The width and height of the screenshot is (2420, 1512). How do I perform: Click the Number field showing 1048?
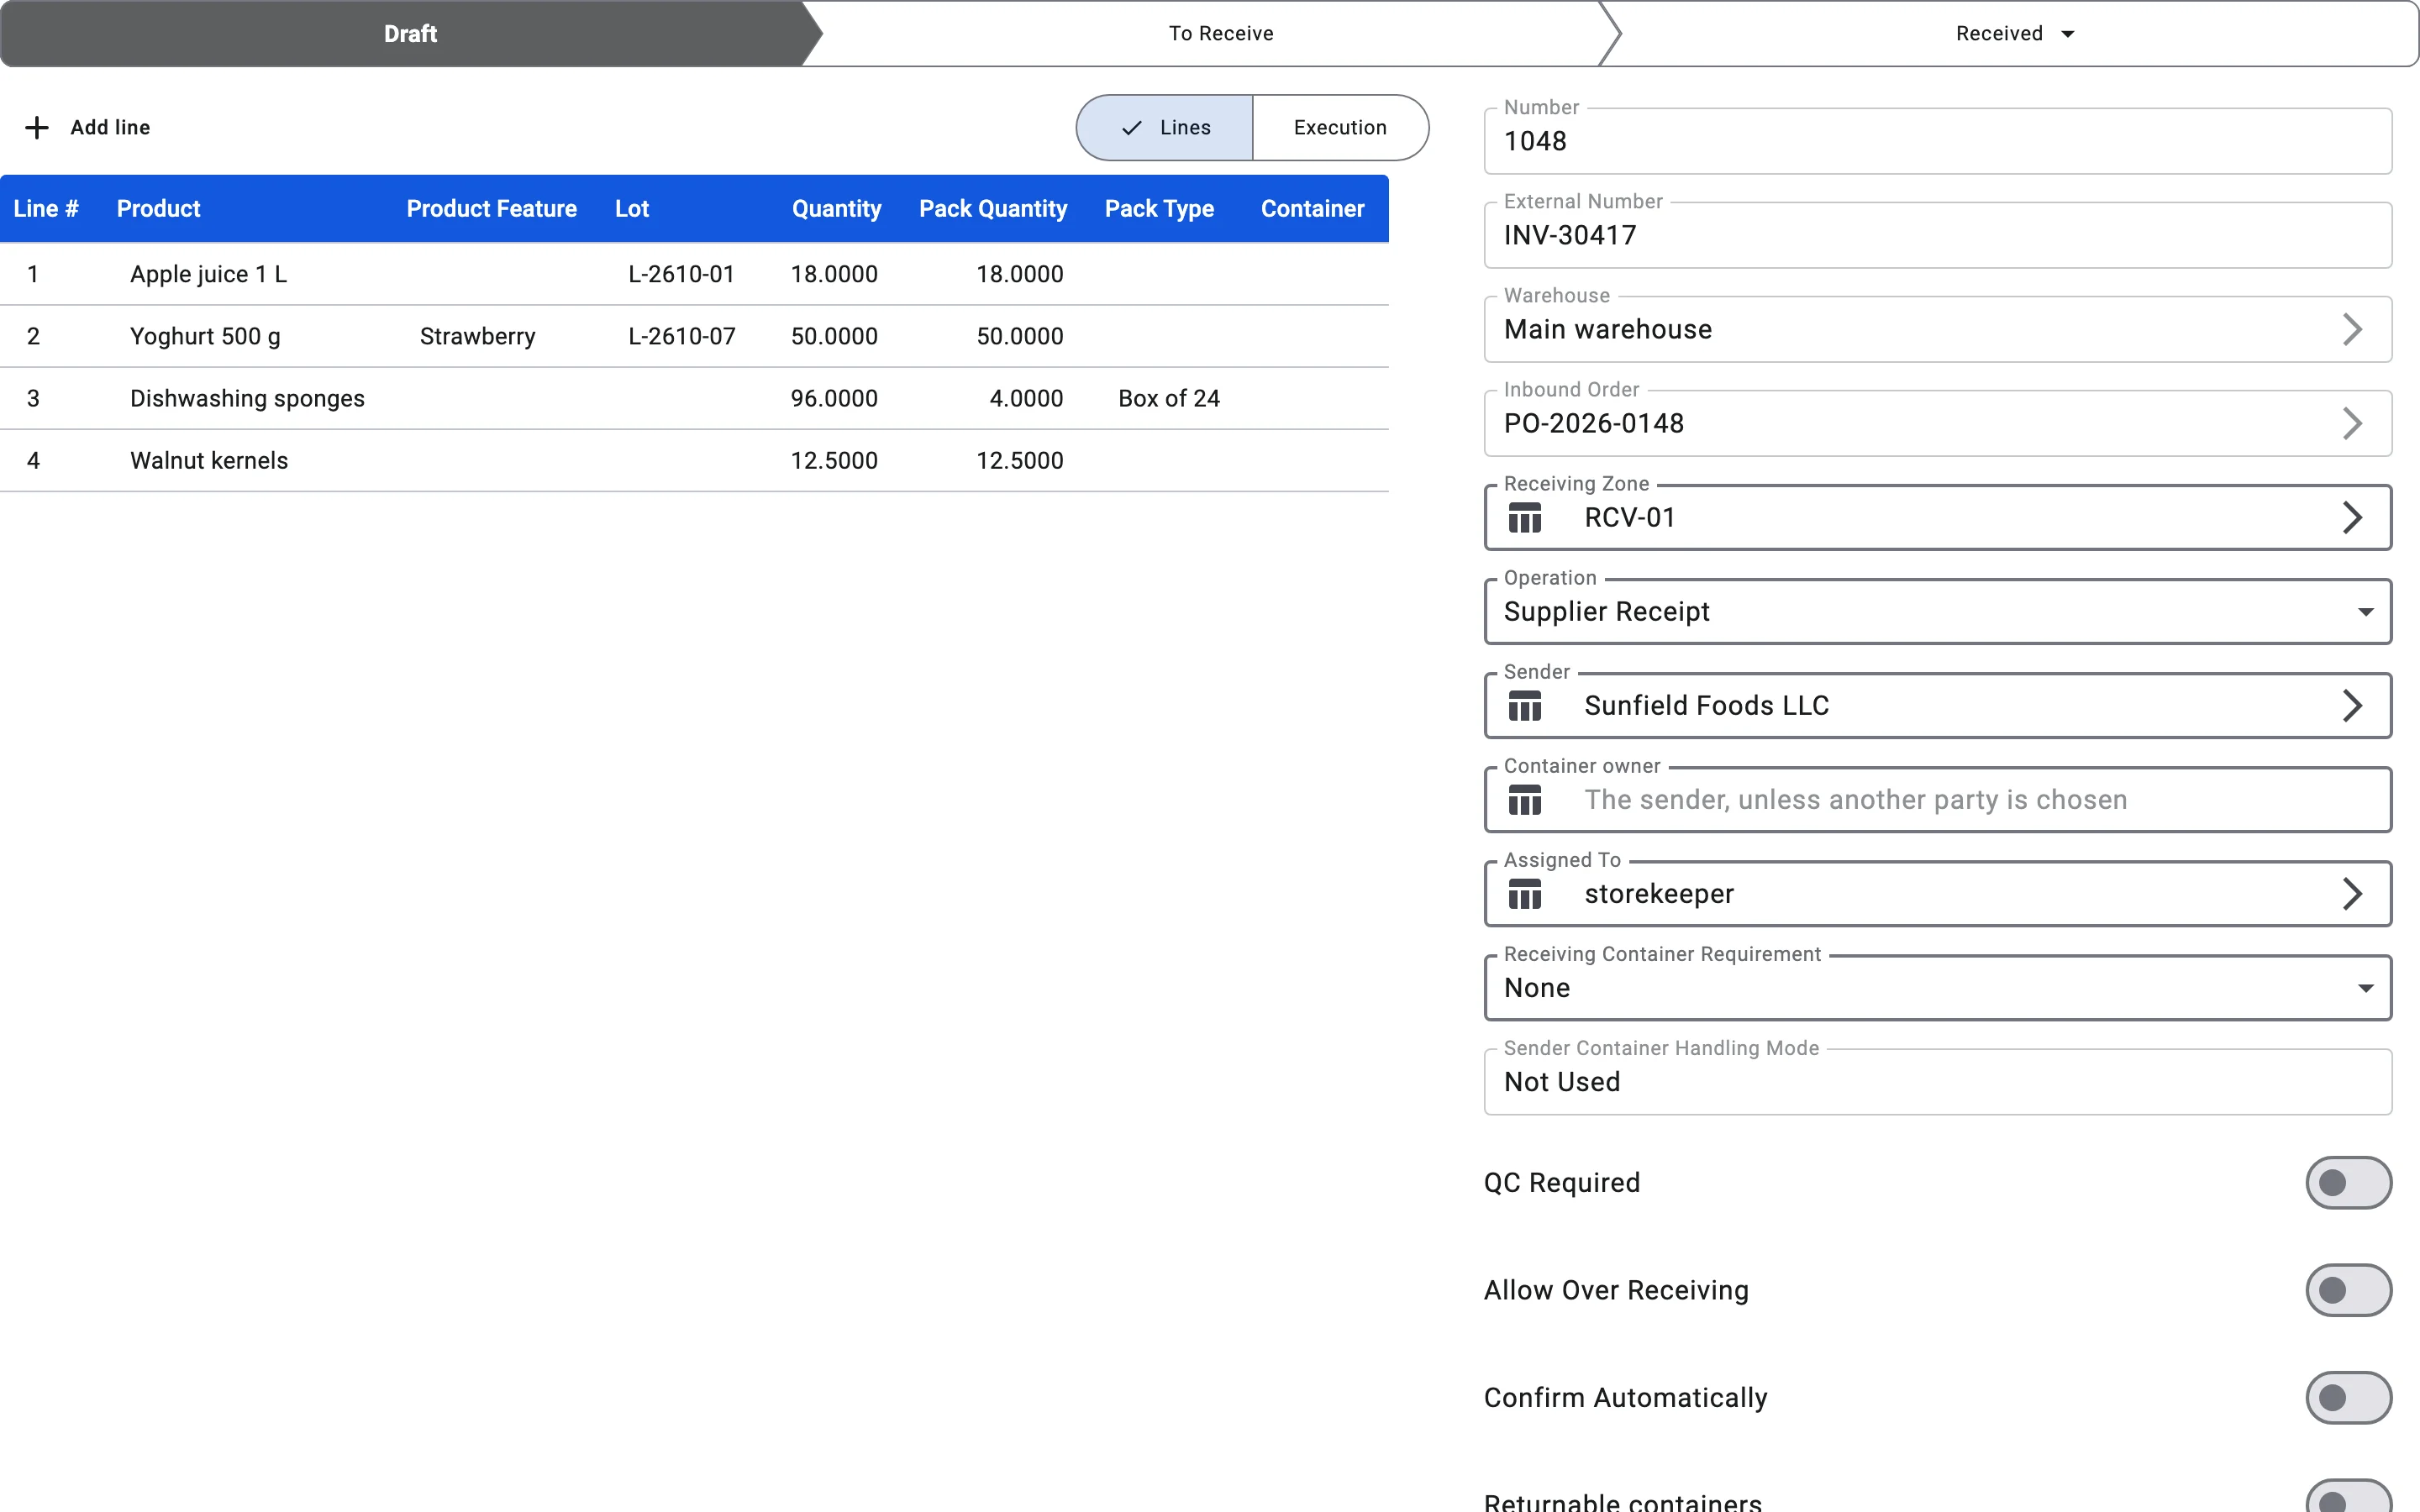point(1937,141)
